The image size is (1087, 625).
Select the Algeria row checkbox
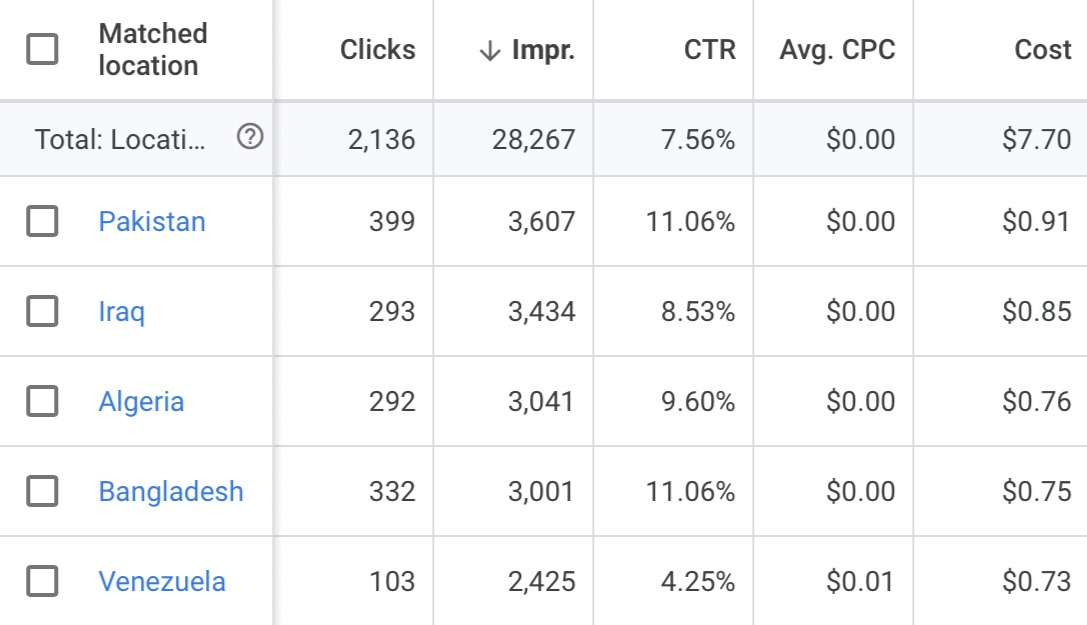[42, 401]
